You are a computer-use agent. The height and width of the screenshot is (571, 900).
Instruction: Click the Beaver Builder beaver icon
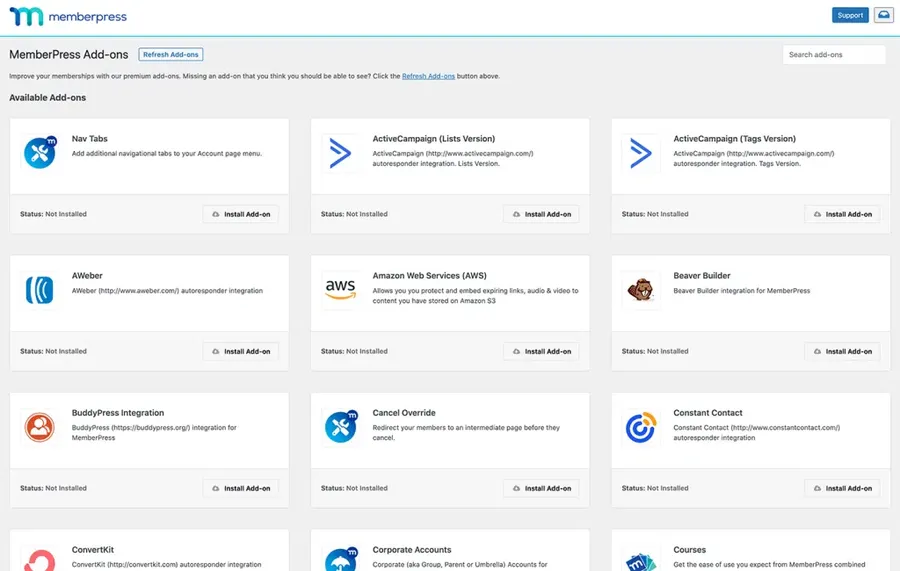click(x=641, y=290)
